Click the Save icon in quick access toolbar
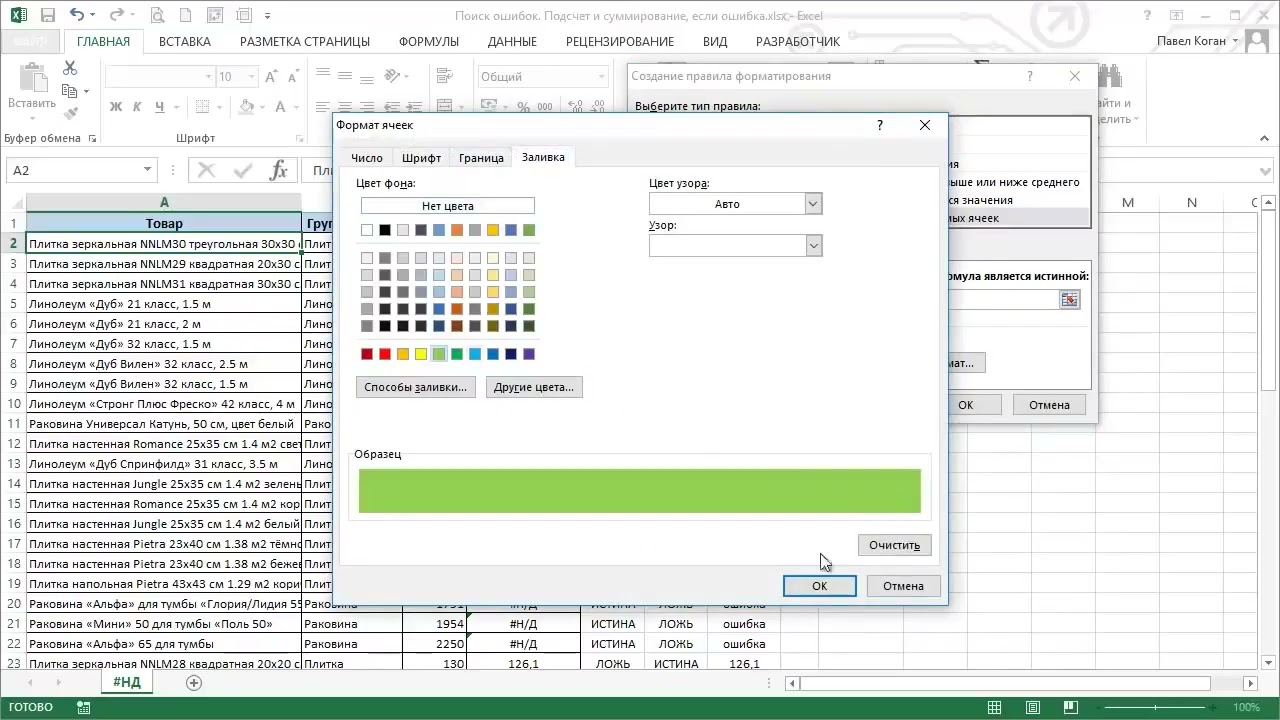Viewport: 1280px width, 720px height. pos(49,15)
